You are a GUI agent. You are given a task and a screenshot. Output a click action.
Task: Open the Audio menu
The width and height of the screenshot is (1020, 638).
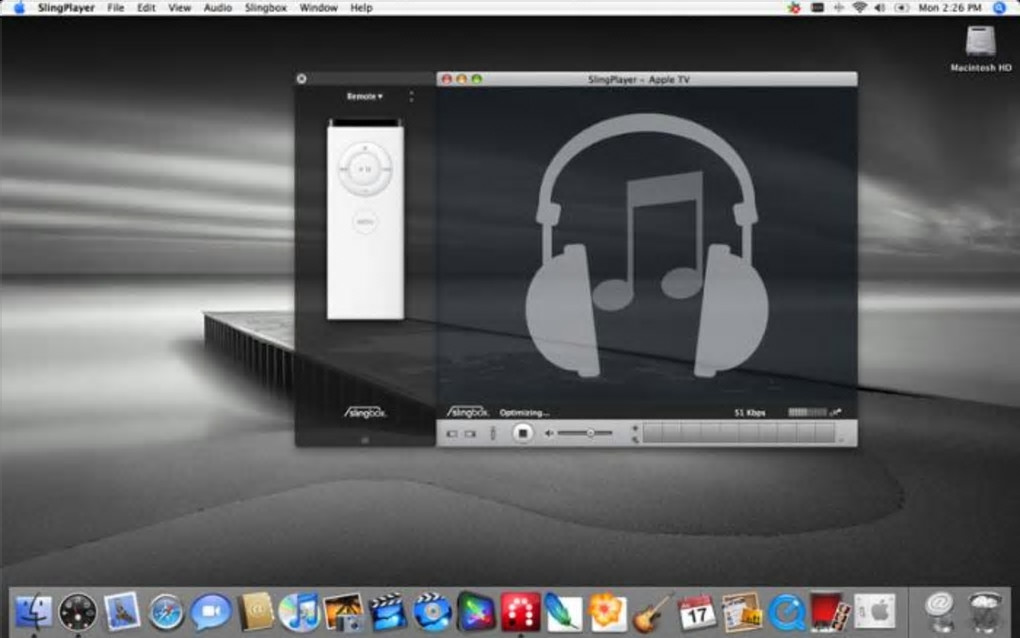tap(217, 8)
